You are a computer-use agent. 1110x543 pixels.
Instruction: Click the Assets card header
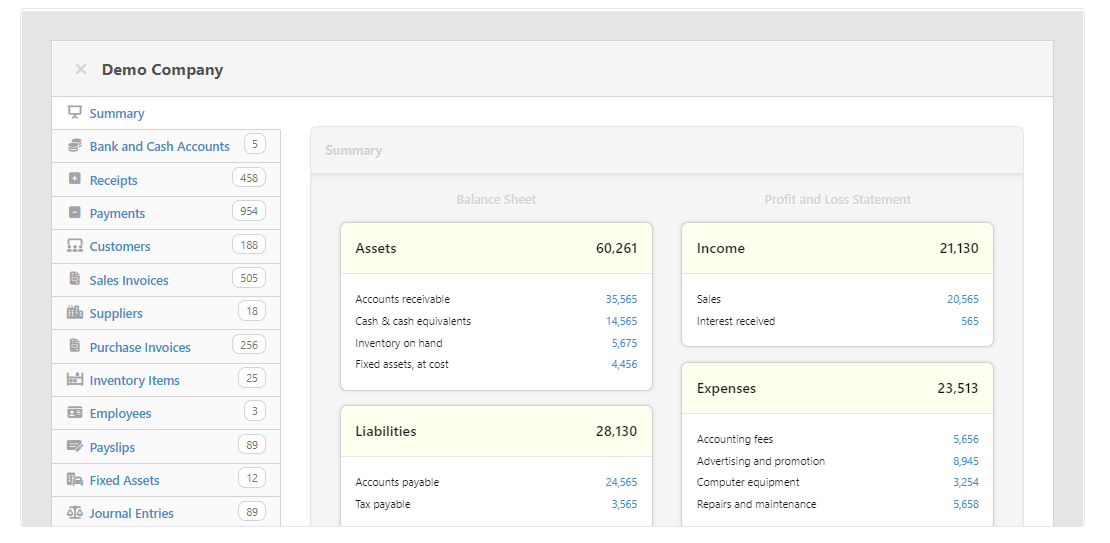(496, 248)
